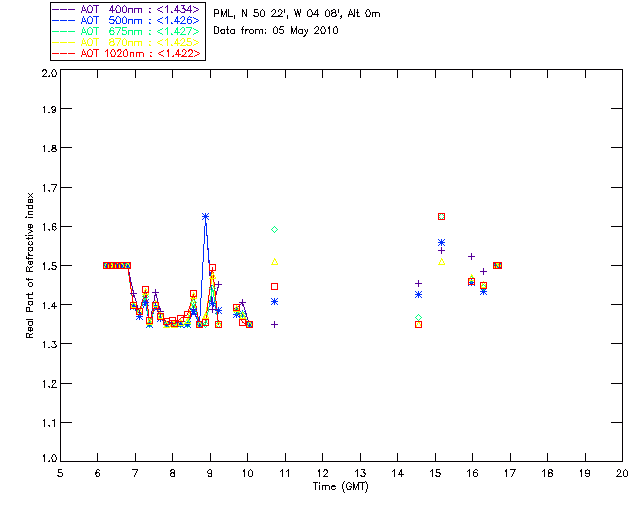Click the 'Time (GMT)' axis label
This screenshot has height=512, width=640.
341,486
